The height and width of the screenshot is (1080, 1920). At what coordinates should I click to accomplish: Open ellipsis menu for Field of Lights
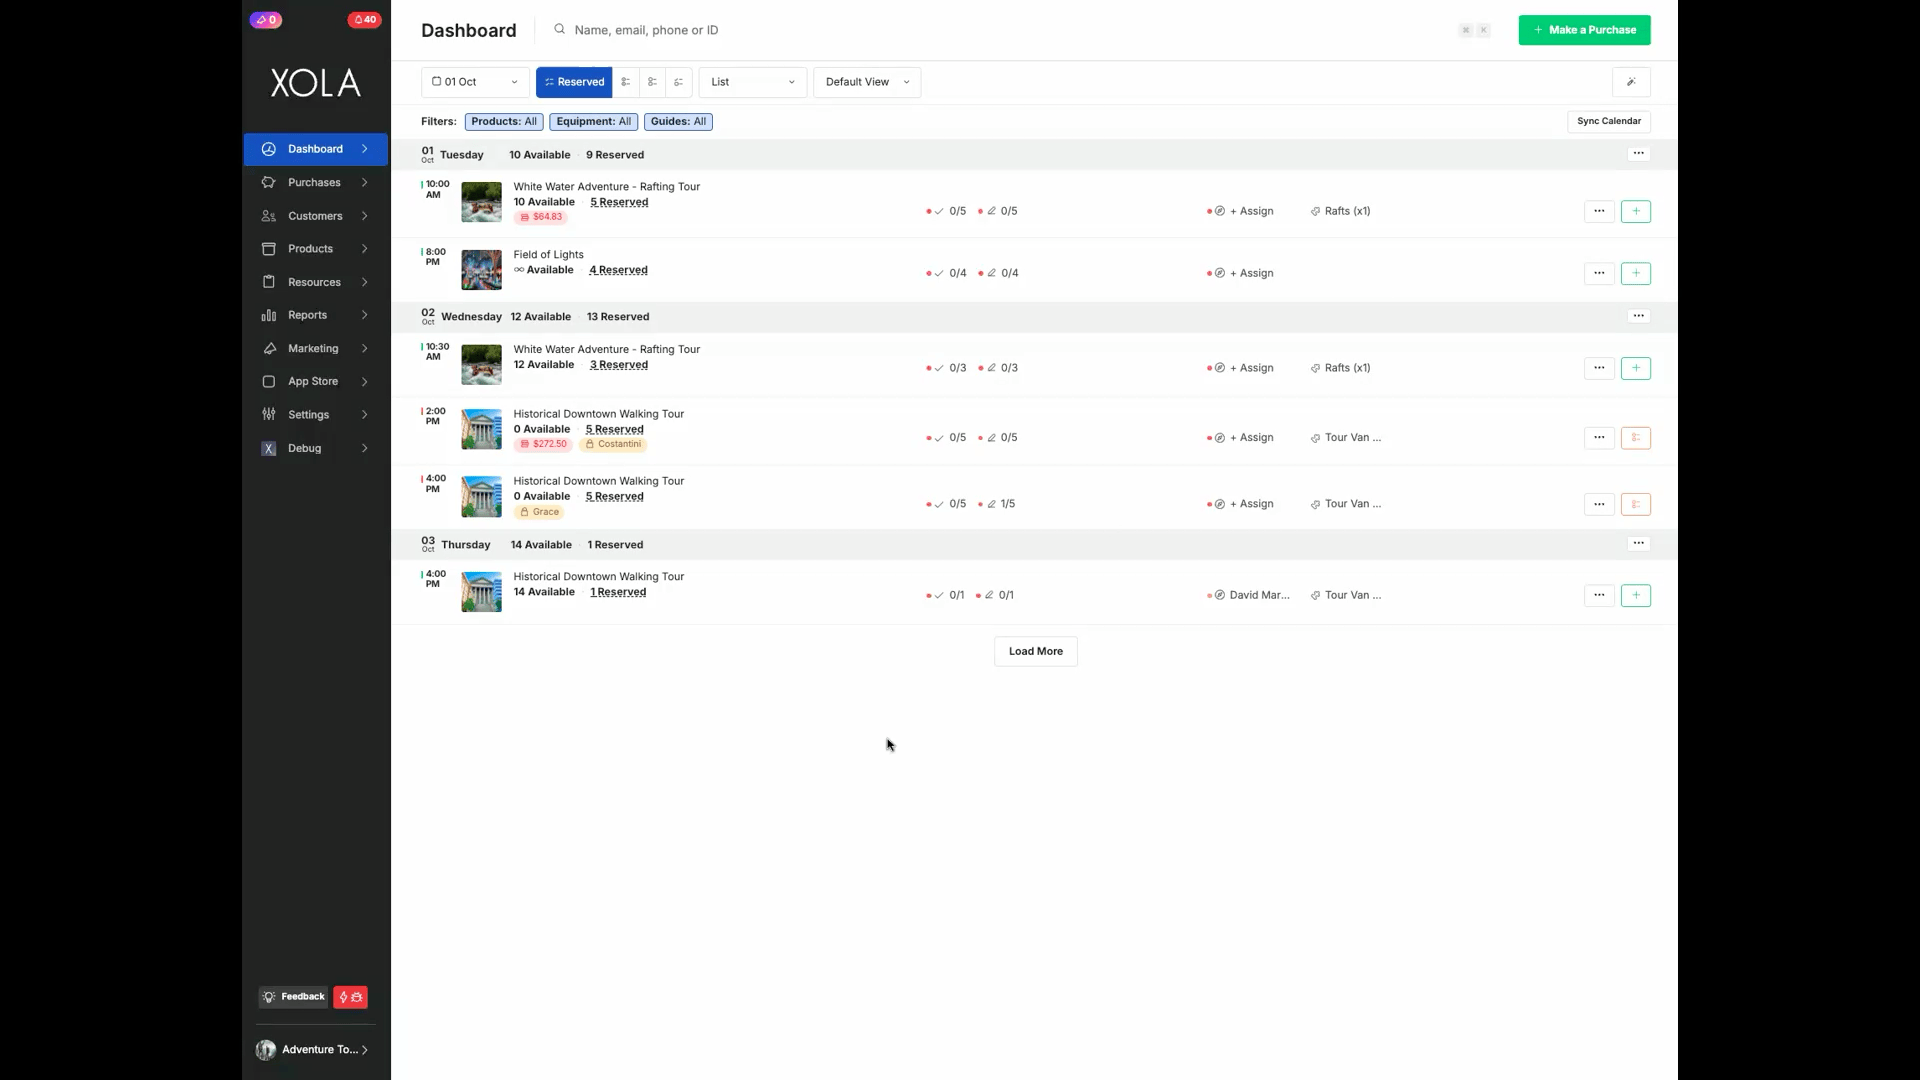(1599, 273)
